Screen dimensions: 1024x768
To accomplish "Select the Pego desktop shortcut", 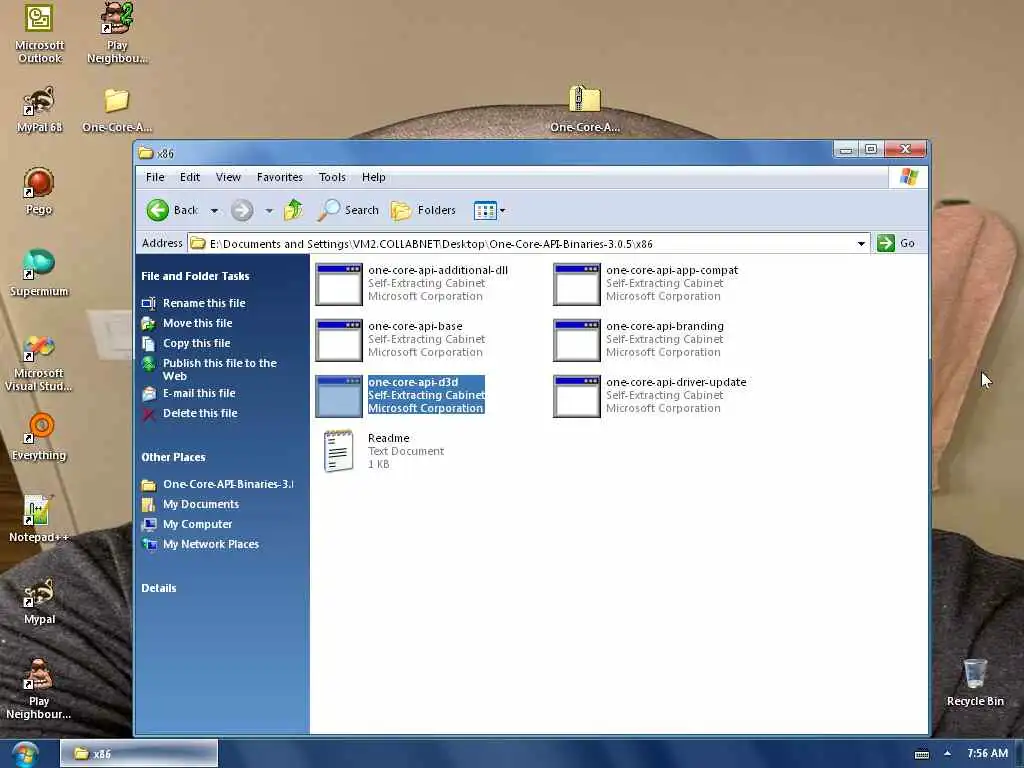I will pos(39,191).
